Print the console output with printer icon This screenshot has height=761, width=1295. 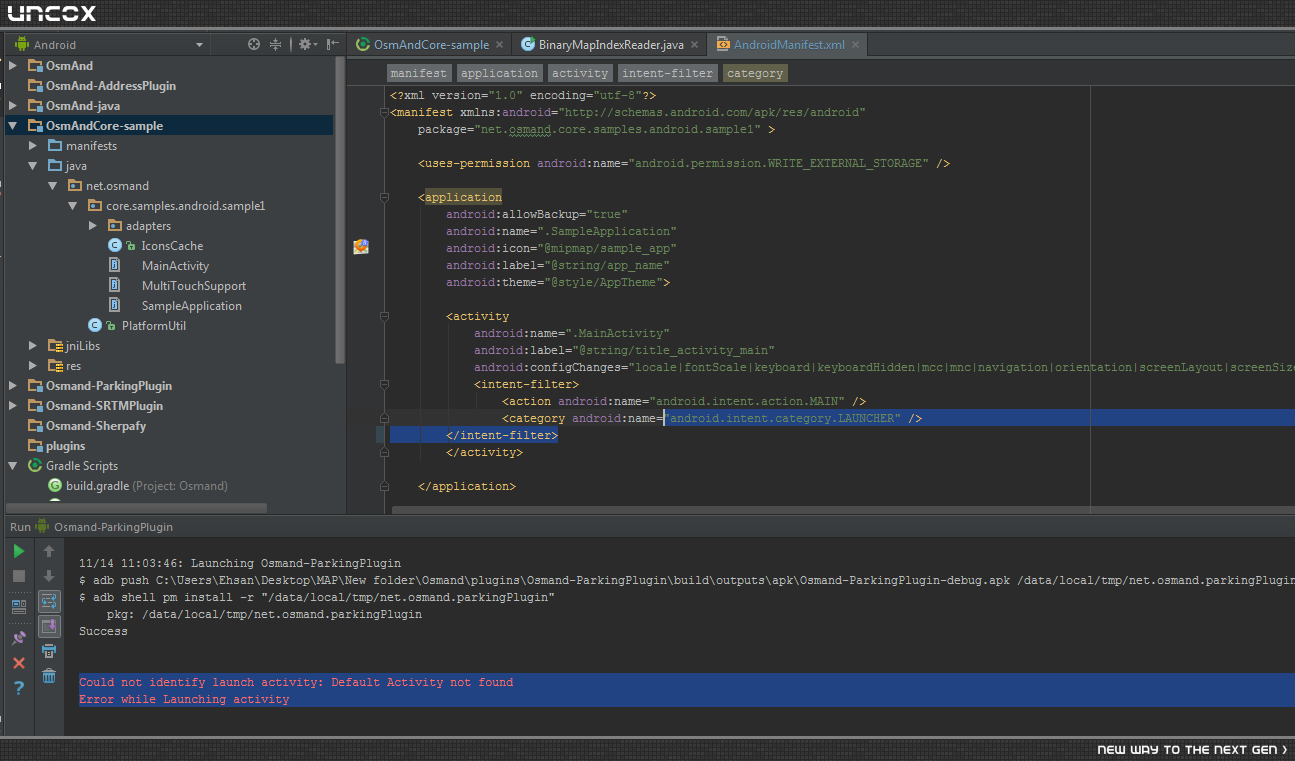click(49, 651)
